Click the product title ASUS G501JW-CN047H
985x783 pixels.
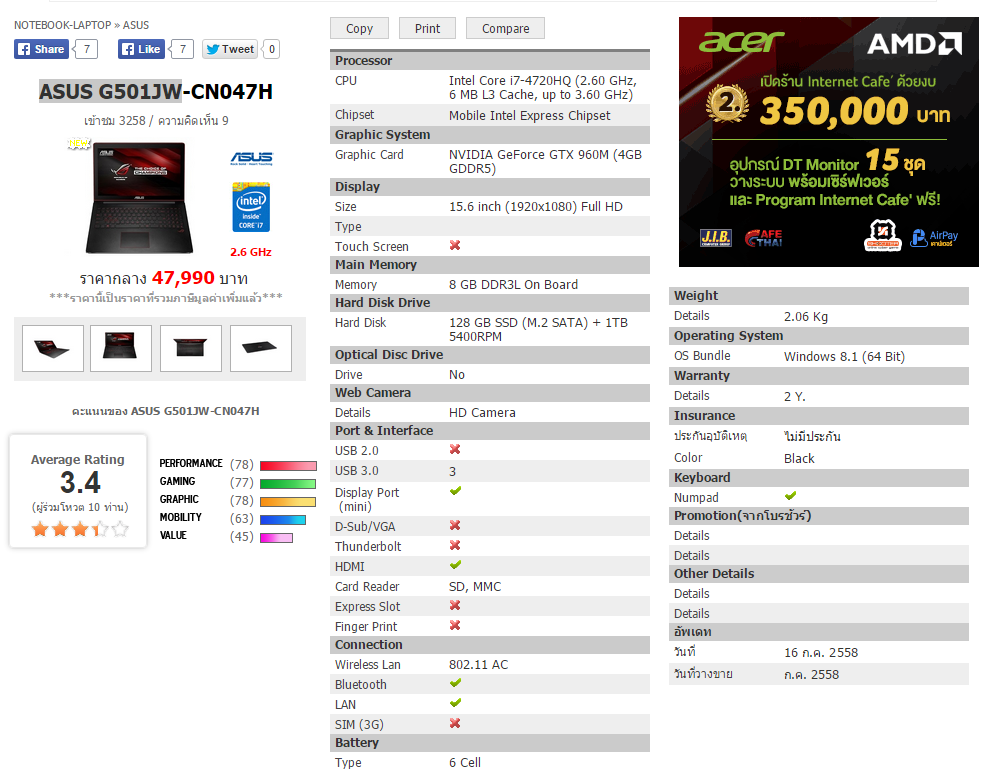[x=156, y=92]
